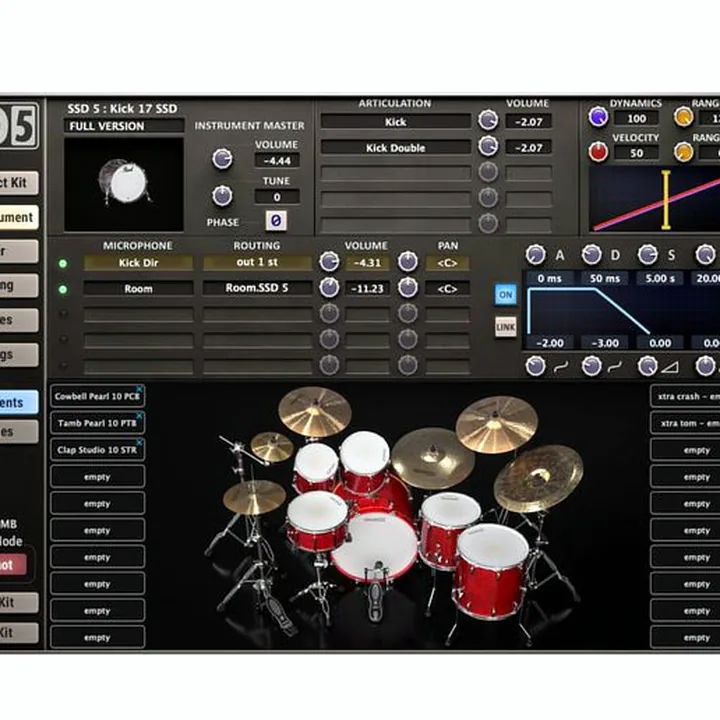Viewport: 720px width, 720px height.
Task: Click the 'FULL VERSION' label field
Action: pyautogui.click(x=124, y=126)
